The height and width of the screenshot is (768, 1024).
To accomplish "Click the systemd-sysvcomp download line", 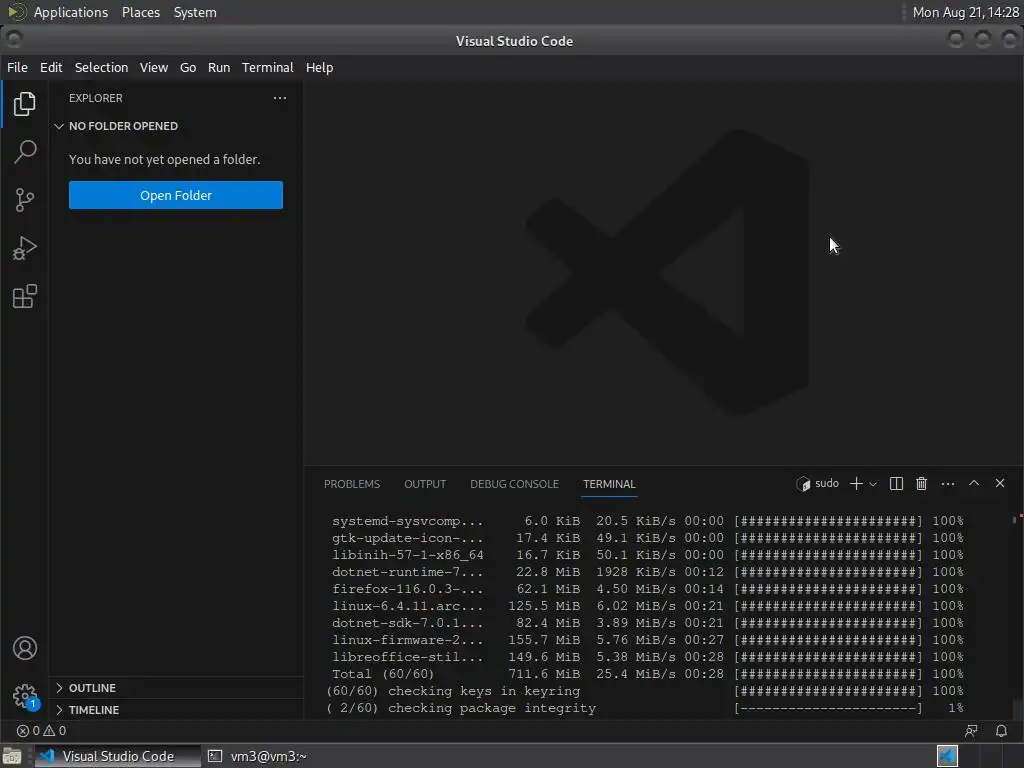I will click(x=647, y=521).
